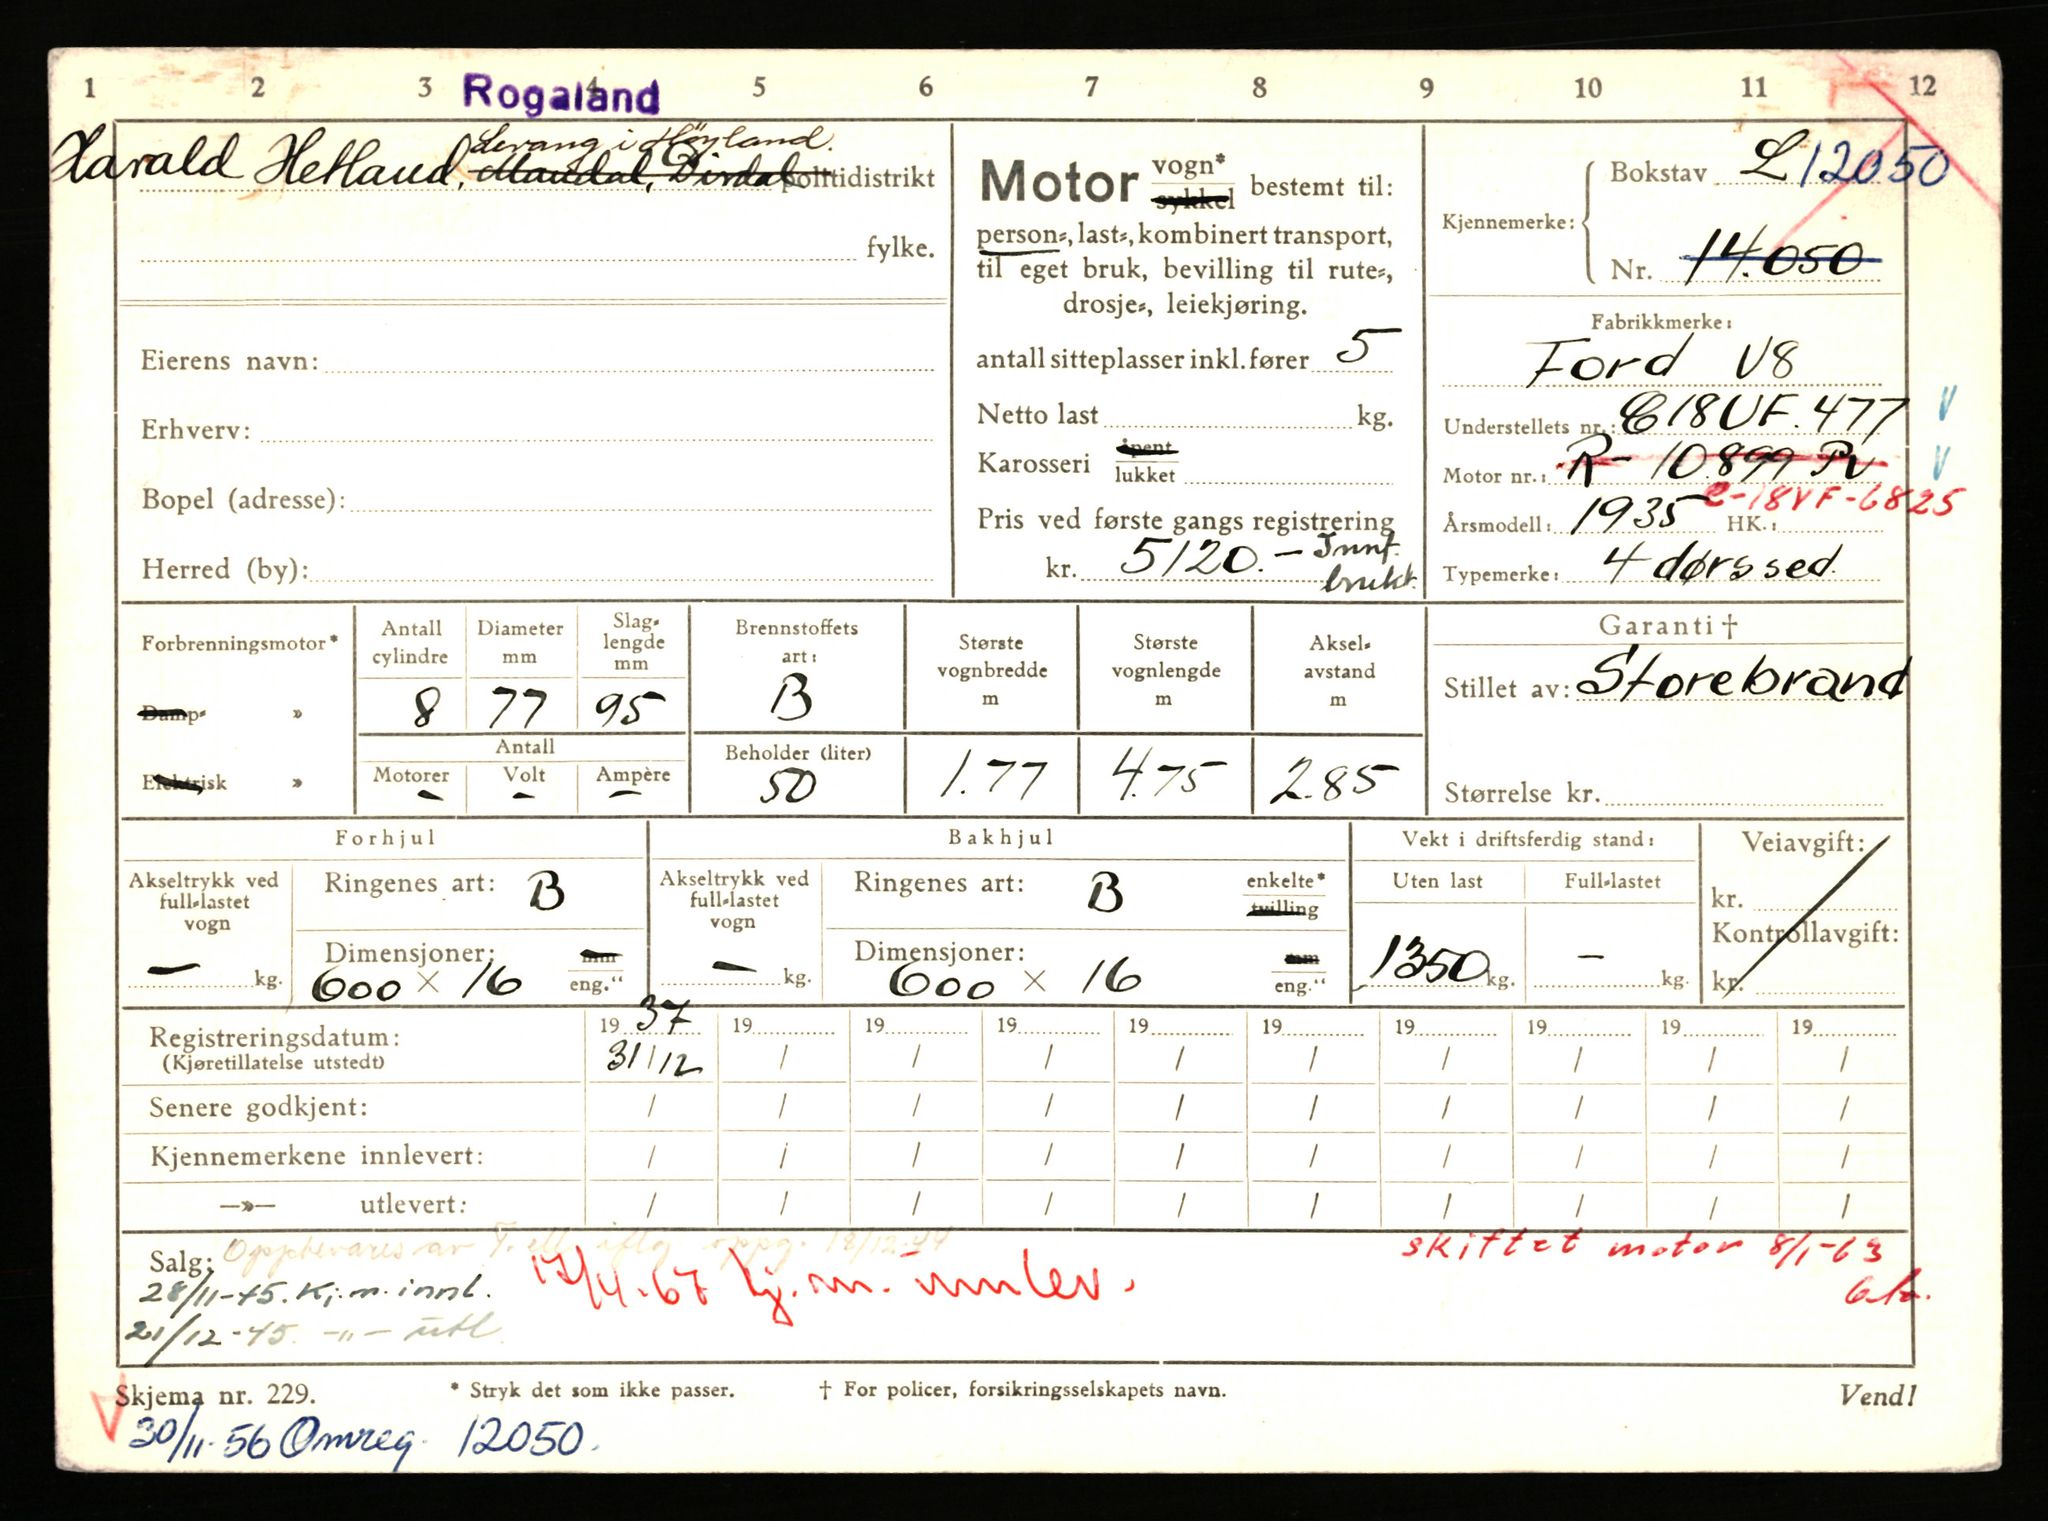Click the Storebrand insurer name
The image size is (2048, 1521).
tap(1741, 679)
